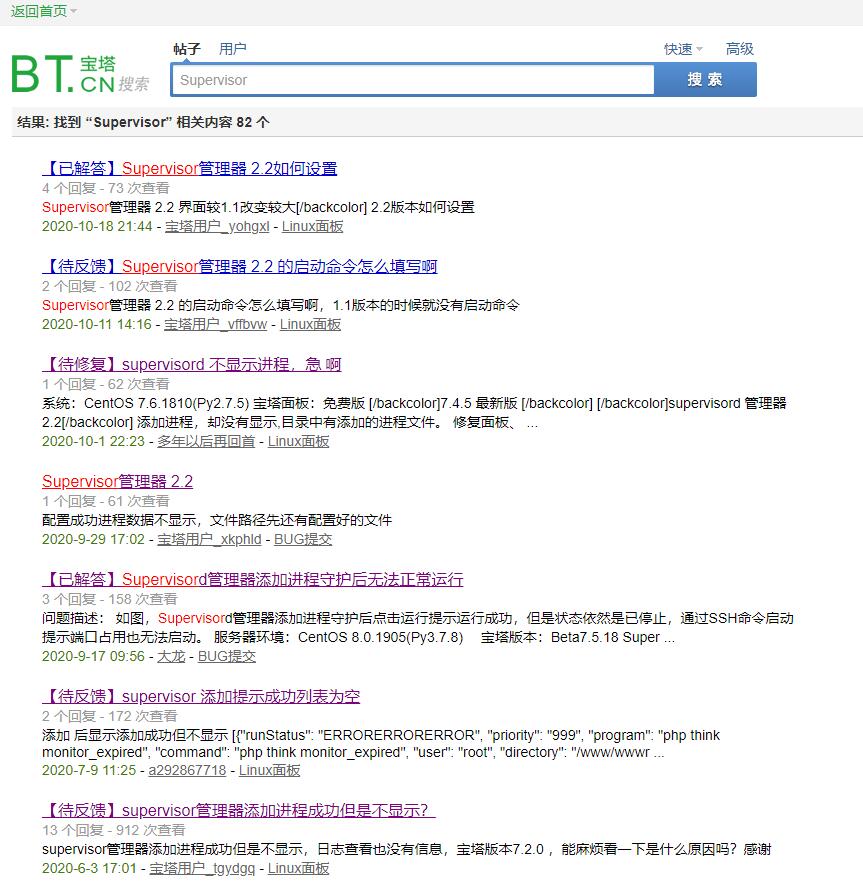View author 宝塔用户_xkphld profile

pos(209,539)
